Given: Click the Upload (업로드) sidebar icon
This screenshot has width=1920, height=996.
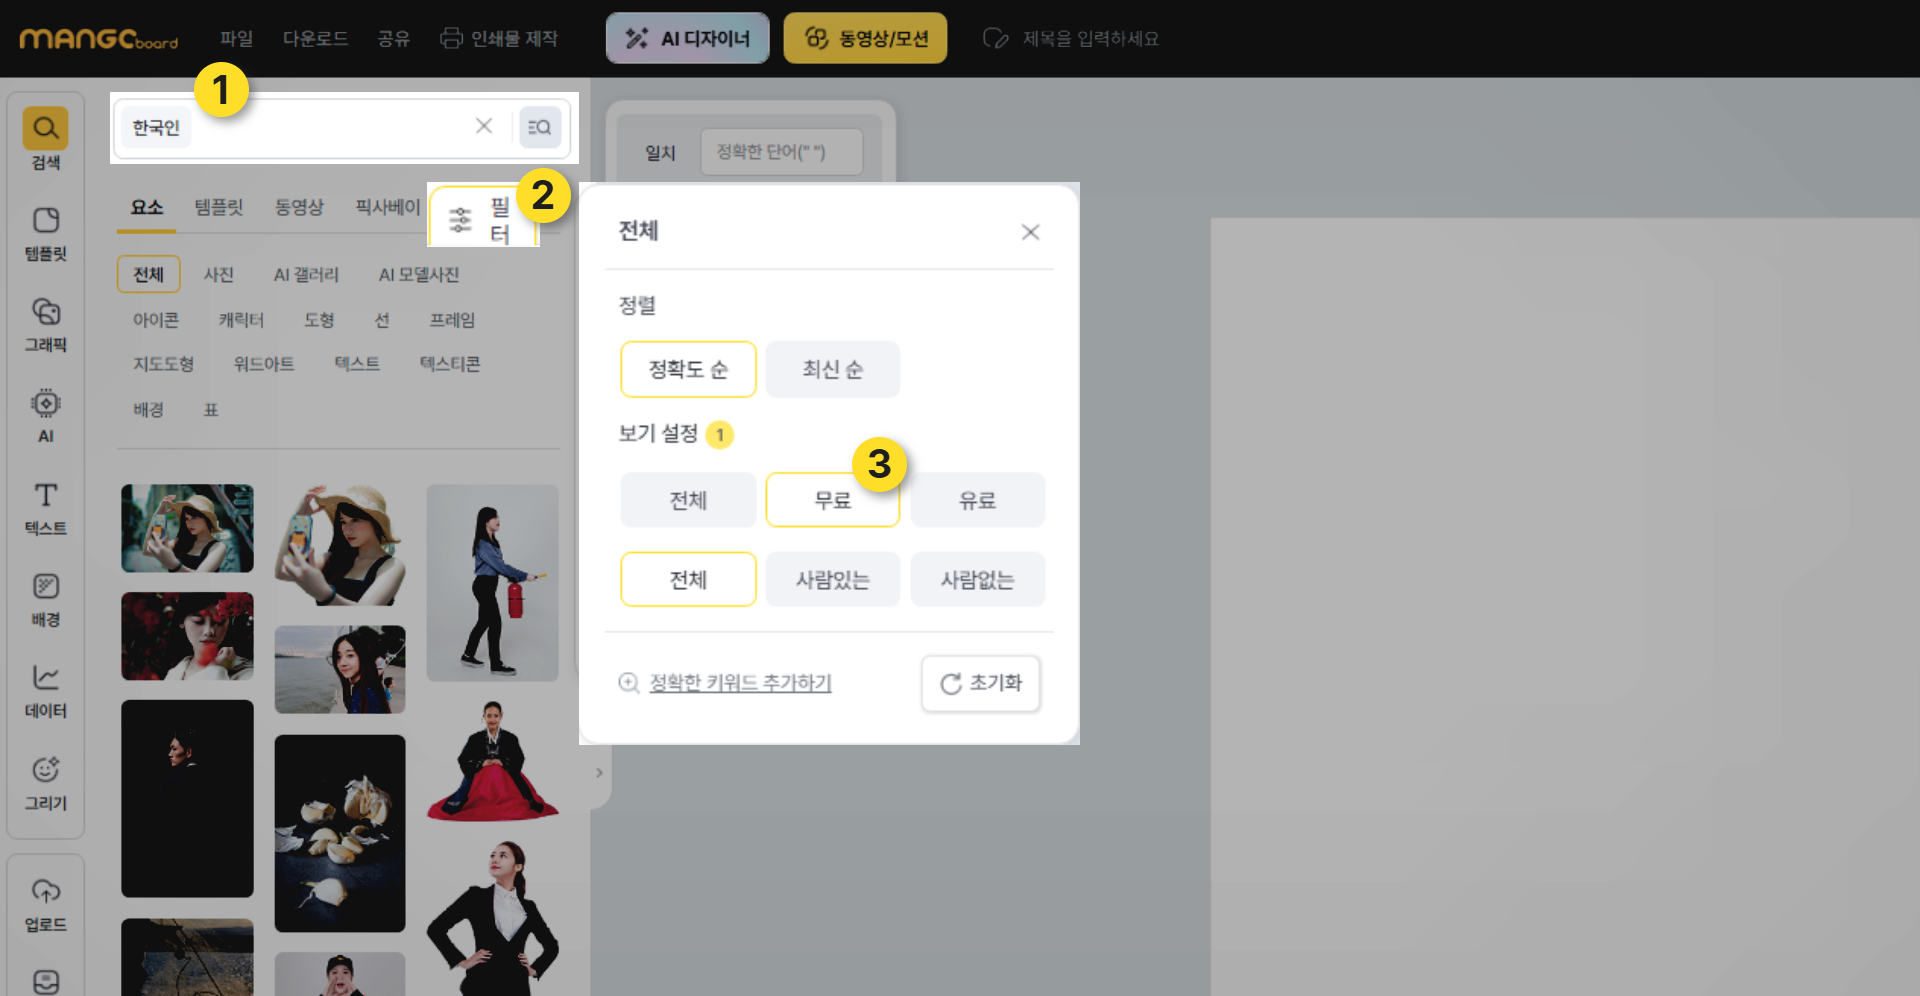Looking at the screenshot, I should click(46, 903).
